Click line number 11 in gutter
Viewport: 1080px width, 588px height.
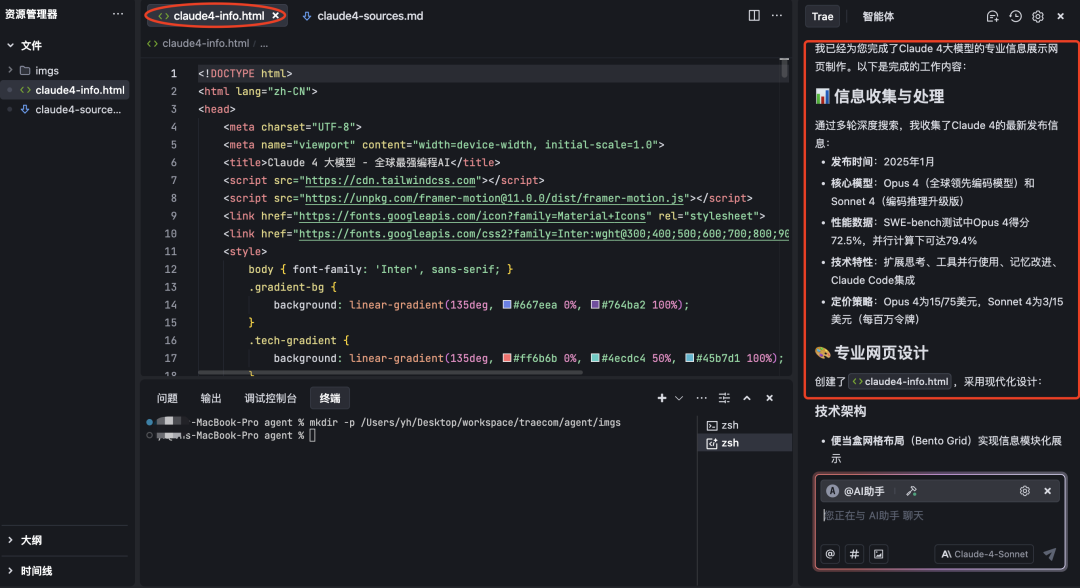pos(170,251)
